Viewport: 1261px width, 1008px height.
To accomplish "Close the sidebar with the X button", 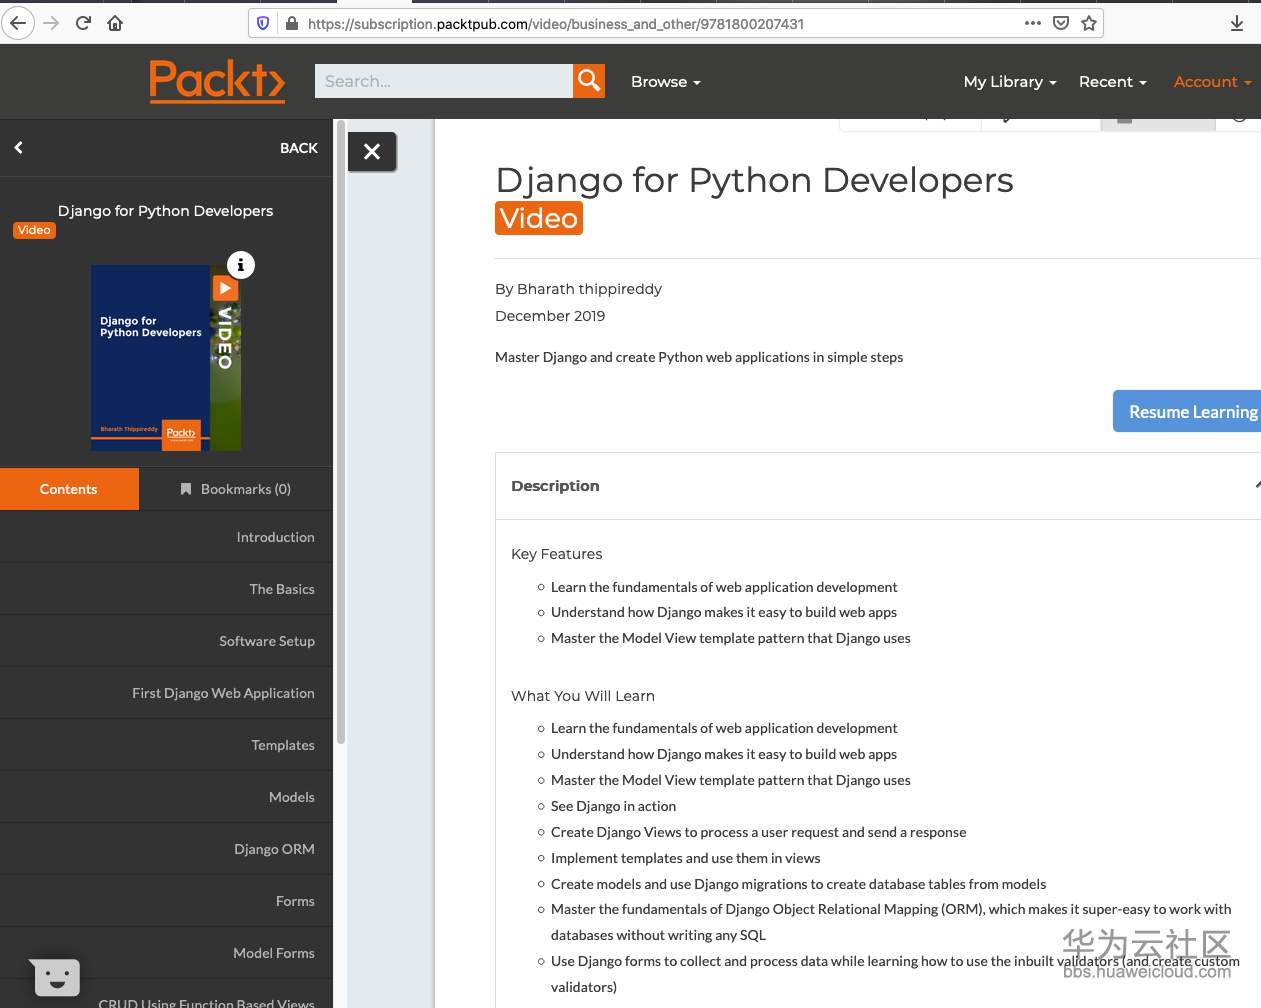I will pyautogui.click(x=372, y=152).
